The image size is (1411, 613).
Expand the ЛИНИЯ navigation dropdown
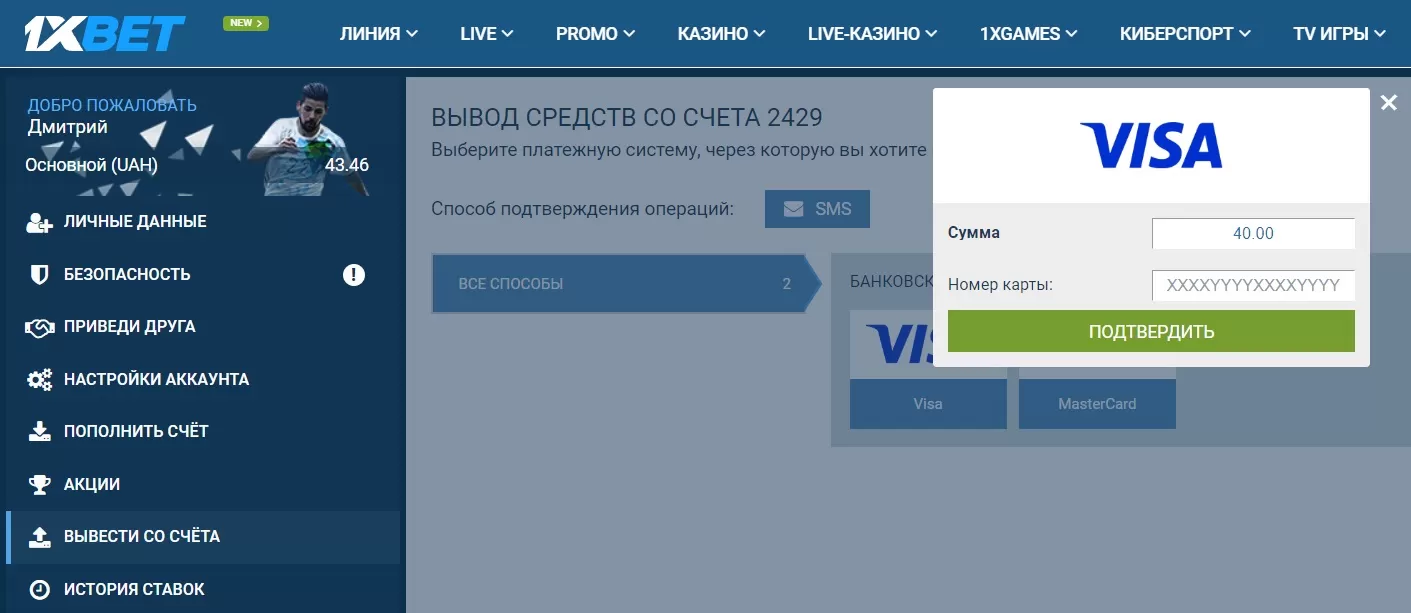click(x=378, y=33)
